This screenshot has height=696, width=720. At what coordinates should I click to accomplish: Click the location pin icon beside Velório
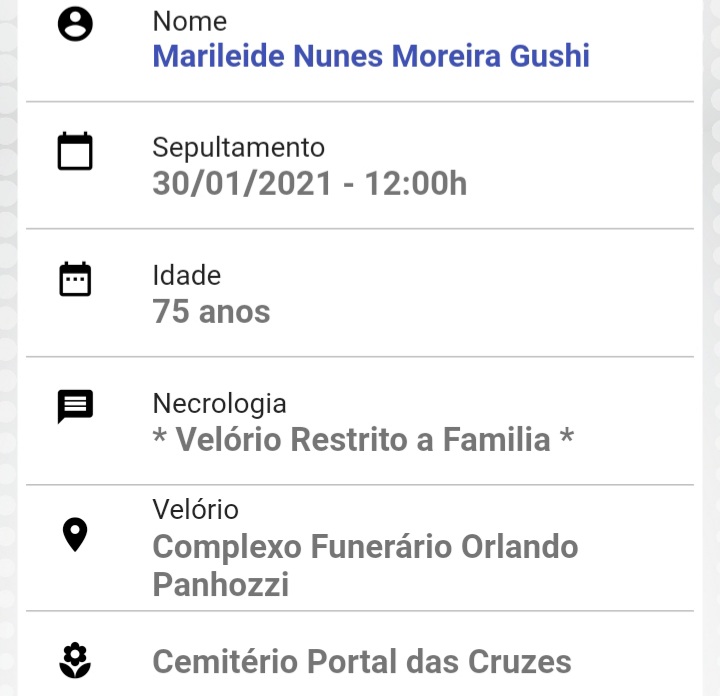(75, 534)
